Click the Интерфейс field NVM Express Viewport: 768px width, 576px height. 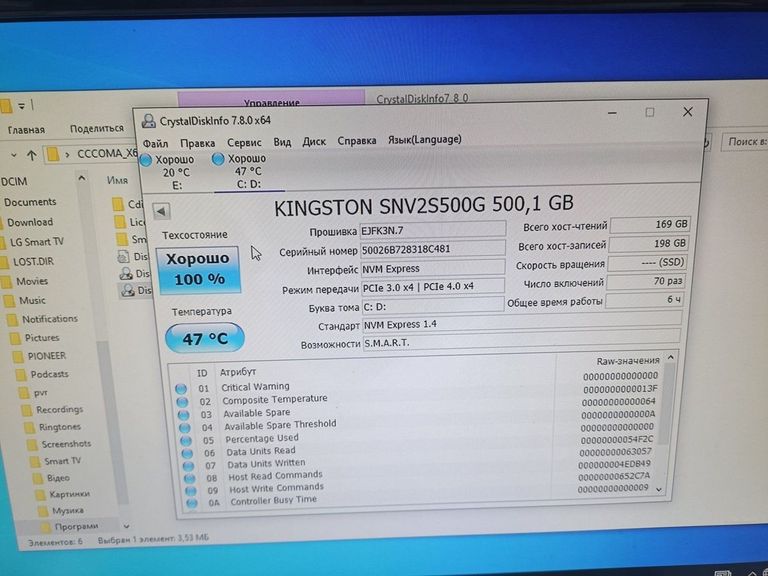pyautogui.click(x=432, y=268)
